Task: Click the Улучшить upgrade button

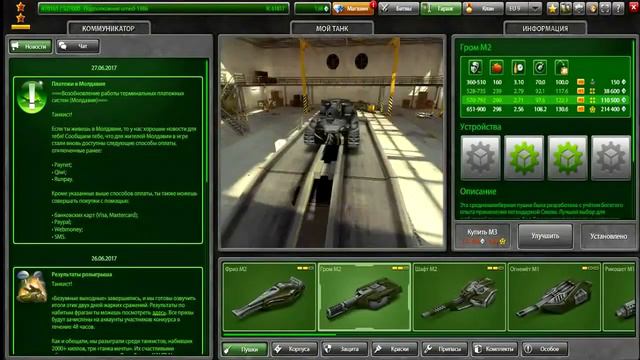Action: pos(545,236)
